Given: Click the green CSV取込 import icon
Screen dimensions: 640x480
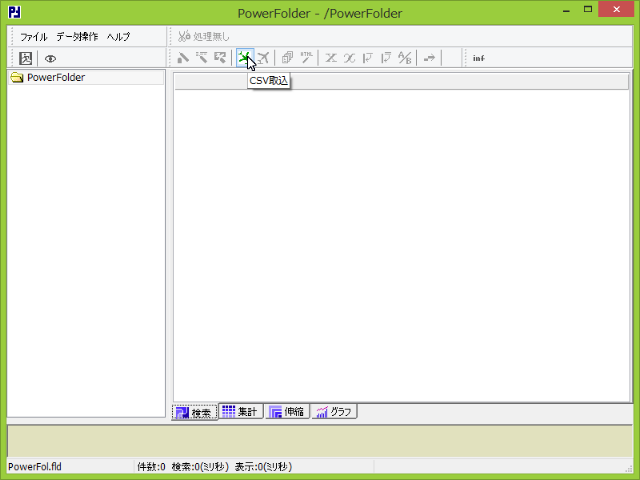Looking at the screenshot, I should (245, 58).
